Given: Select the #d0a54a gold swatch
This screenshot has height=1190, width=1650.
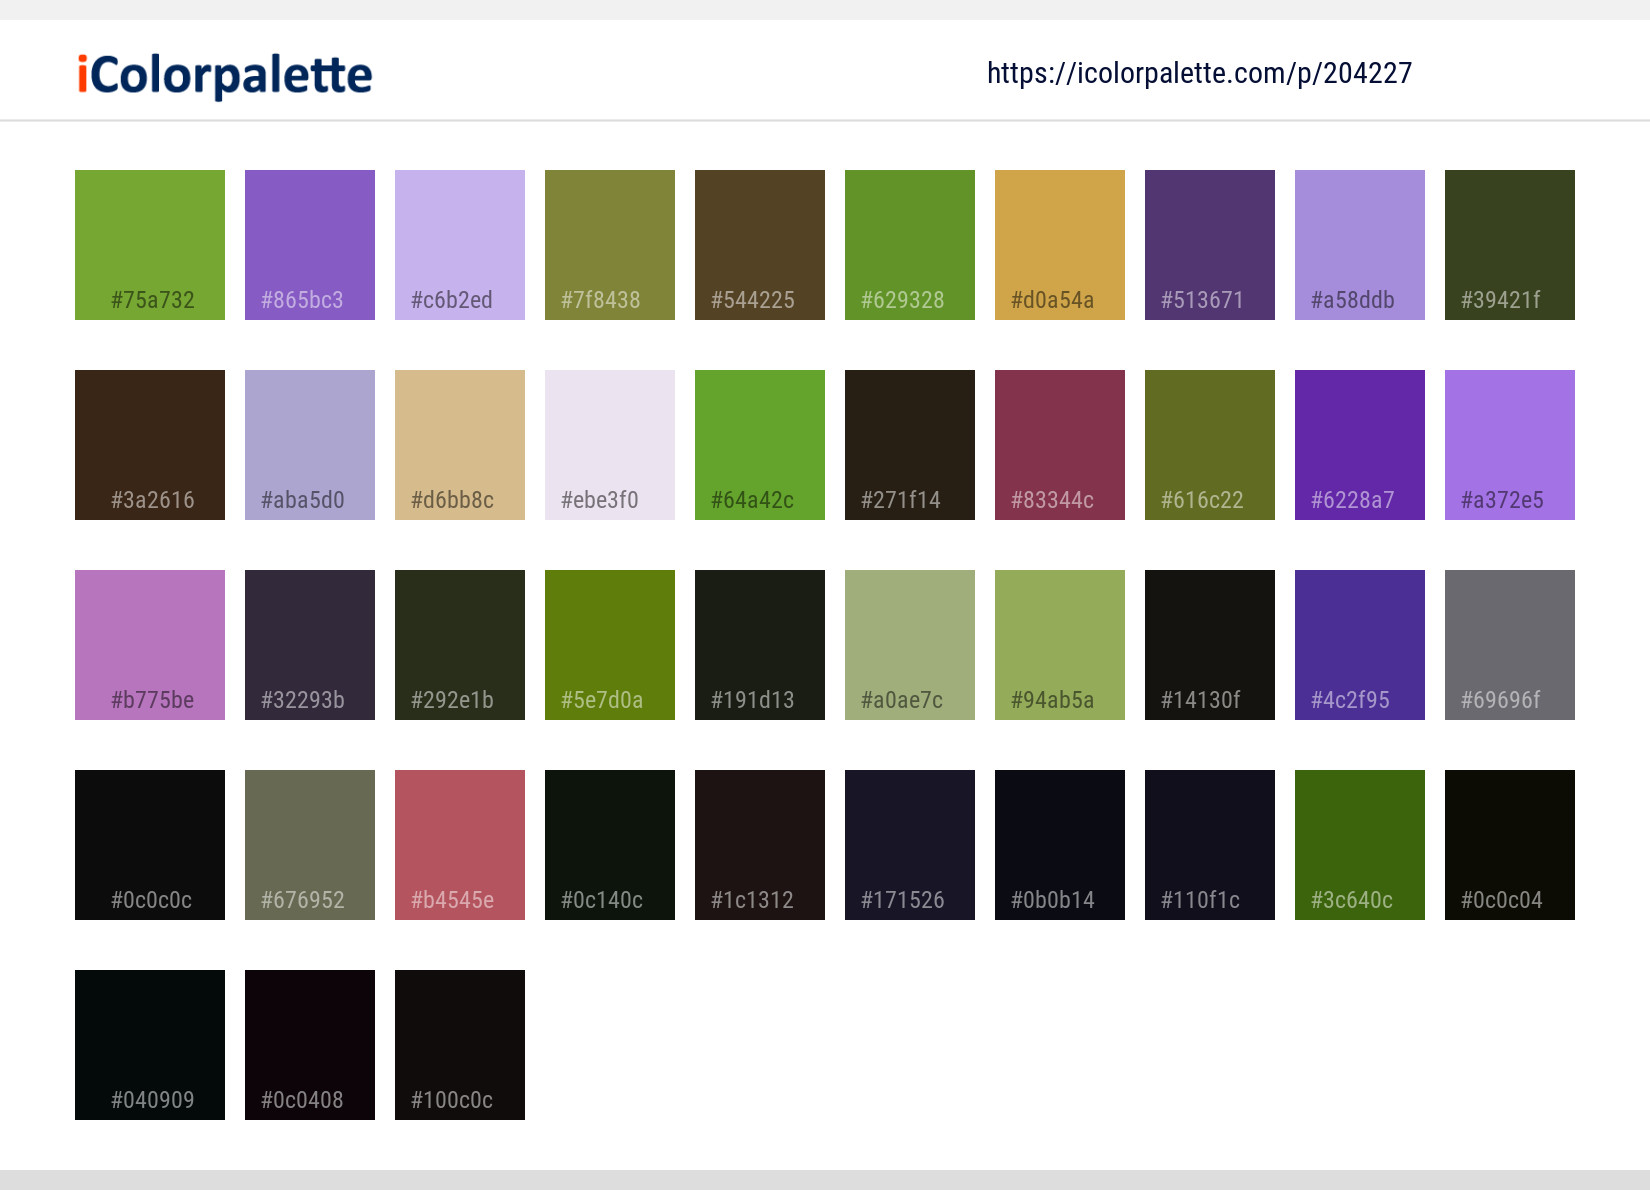Looking at the screenshot, I should pos(1059,244).
